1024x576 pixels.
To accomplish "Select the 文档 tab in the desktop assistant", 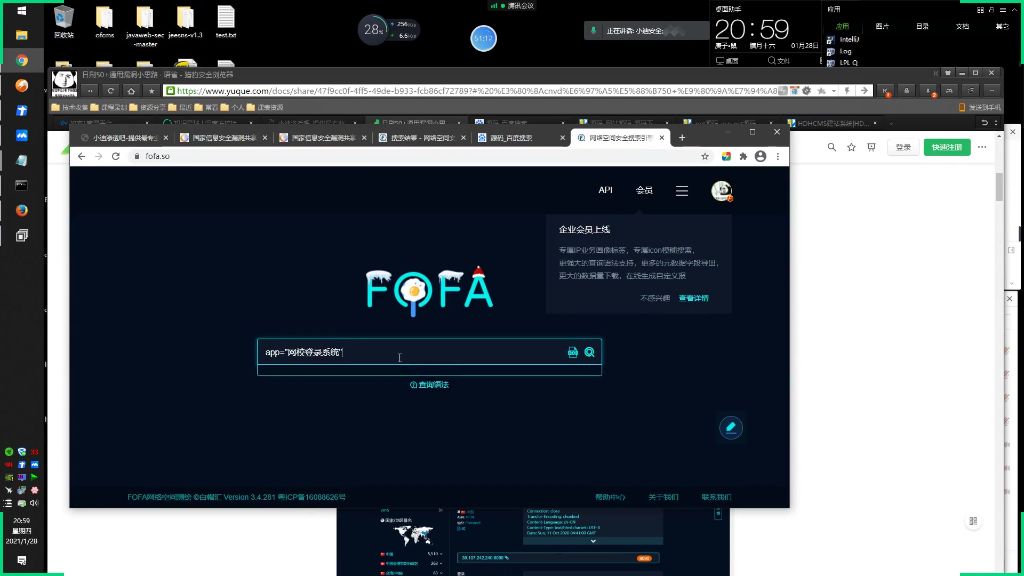I will coord(963,26).
